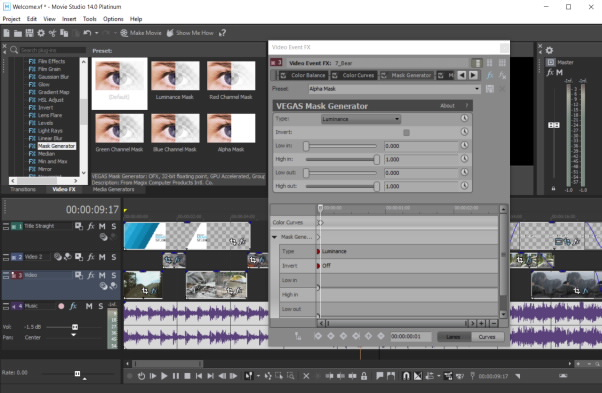Select the Color Curves plug-in button
This screenshot has width=602, height=393.
point(354,75)
